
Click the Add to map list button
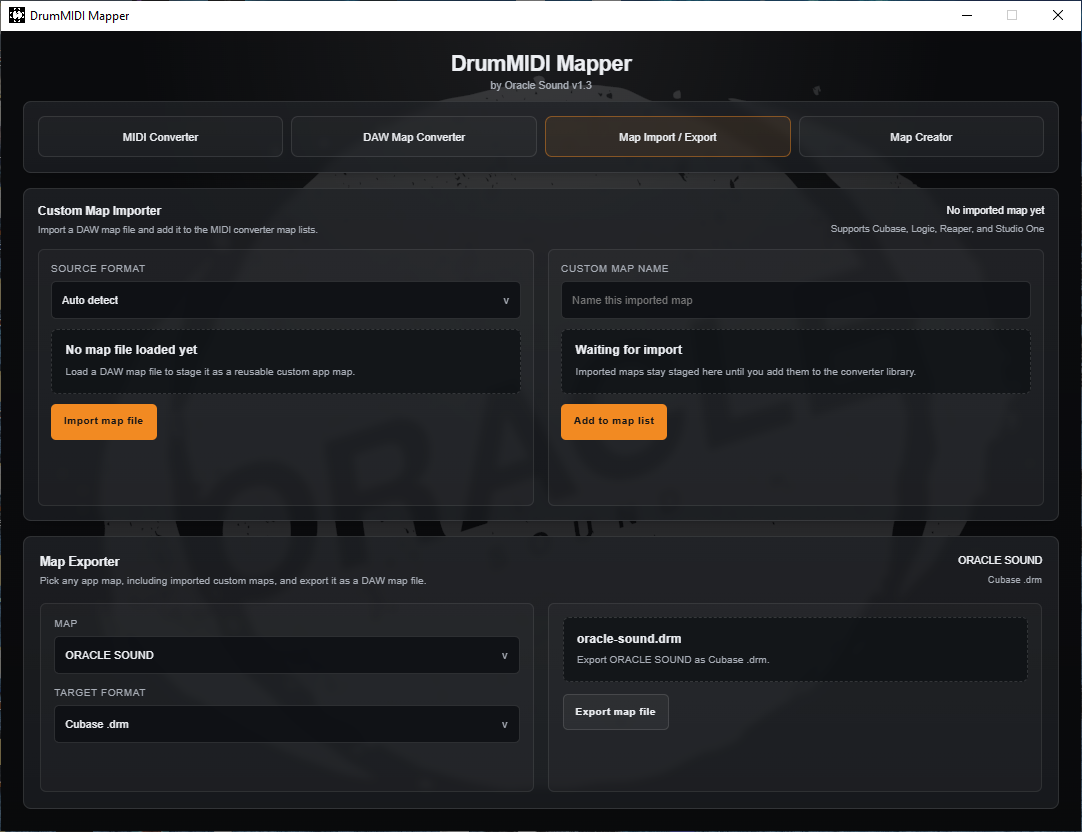pyautogui.click(x=614, y=421)
